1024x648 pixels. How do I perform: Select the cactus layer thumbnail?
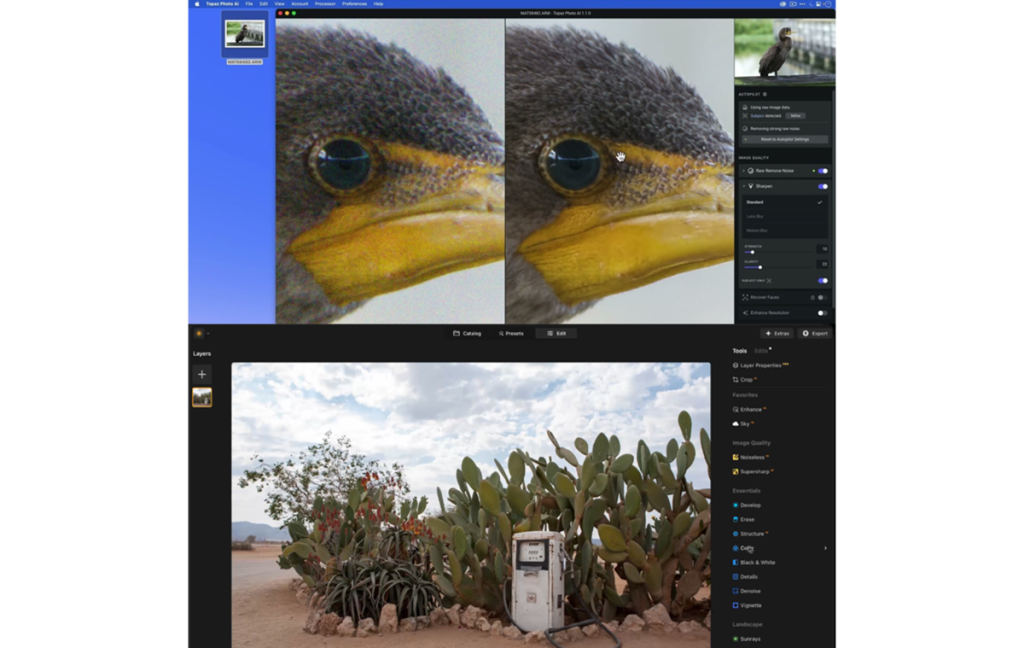(x=202, y=397)
